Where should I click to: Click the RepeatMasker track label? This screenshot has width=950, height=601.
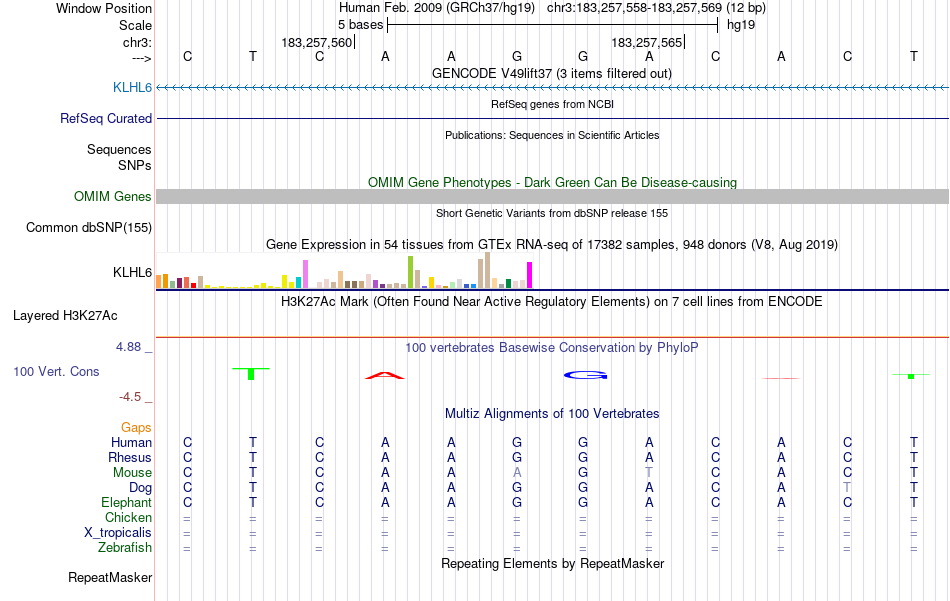[x=110, y=578]
